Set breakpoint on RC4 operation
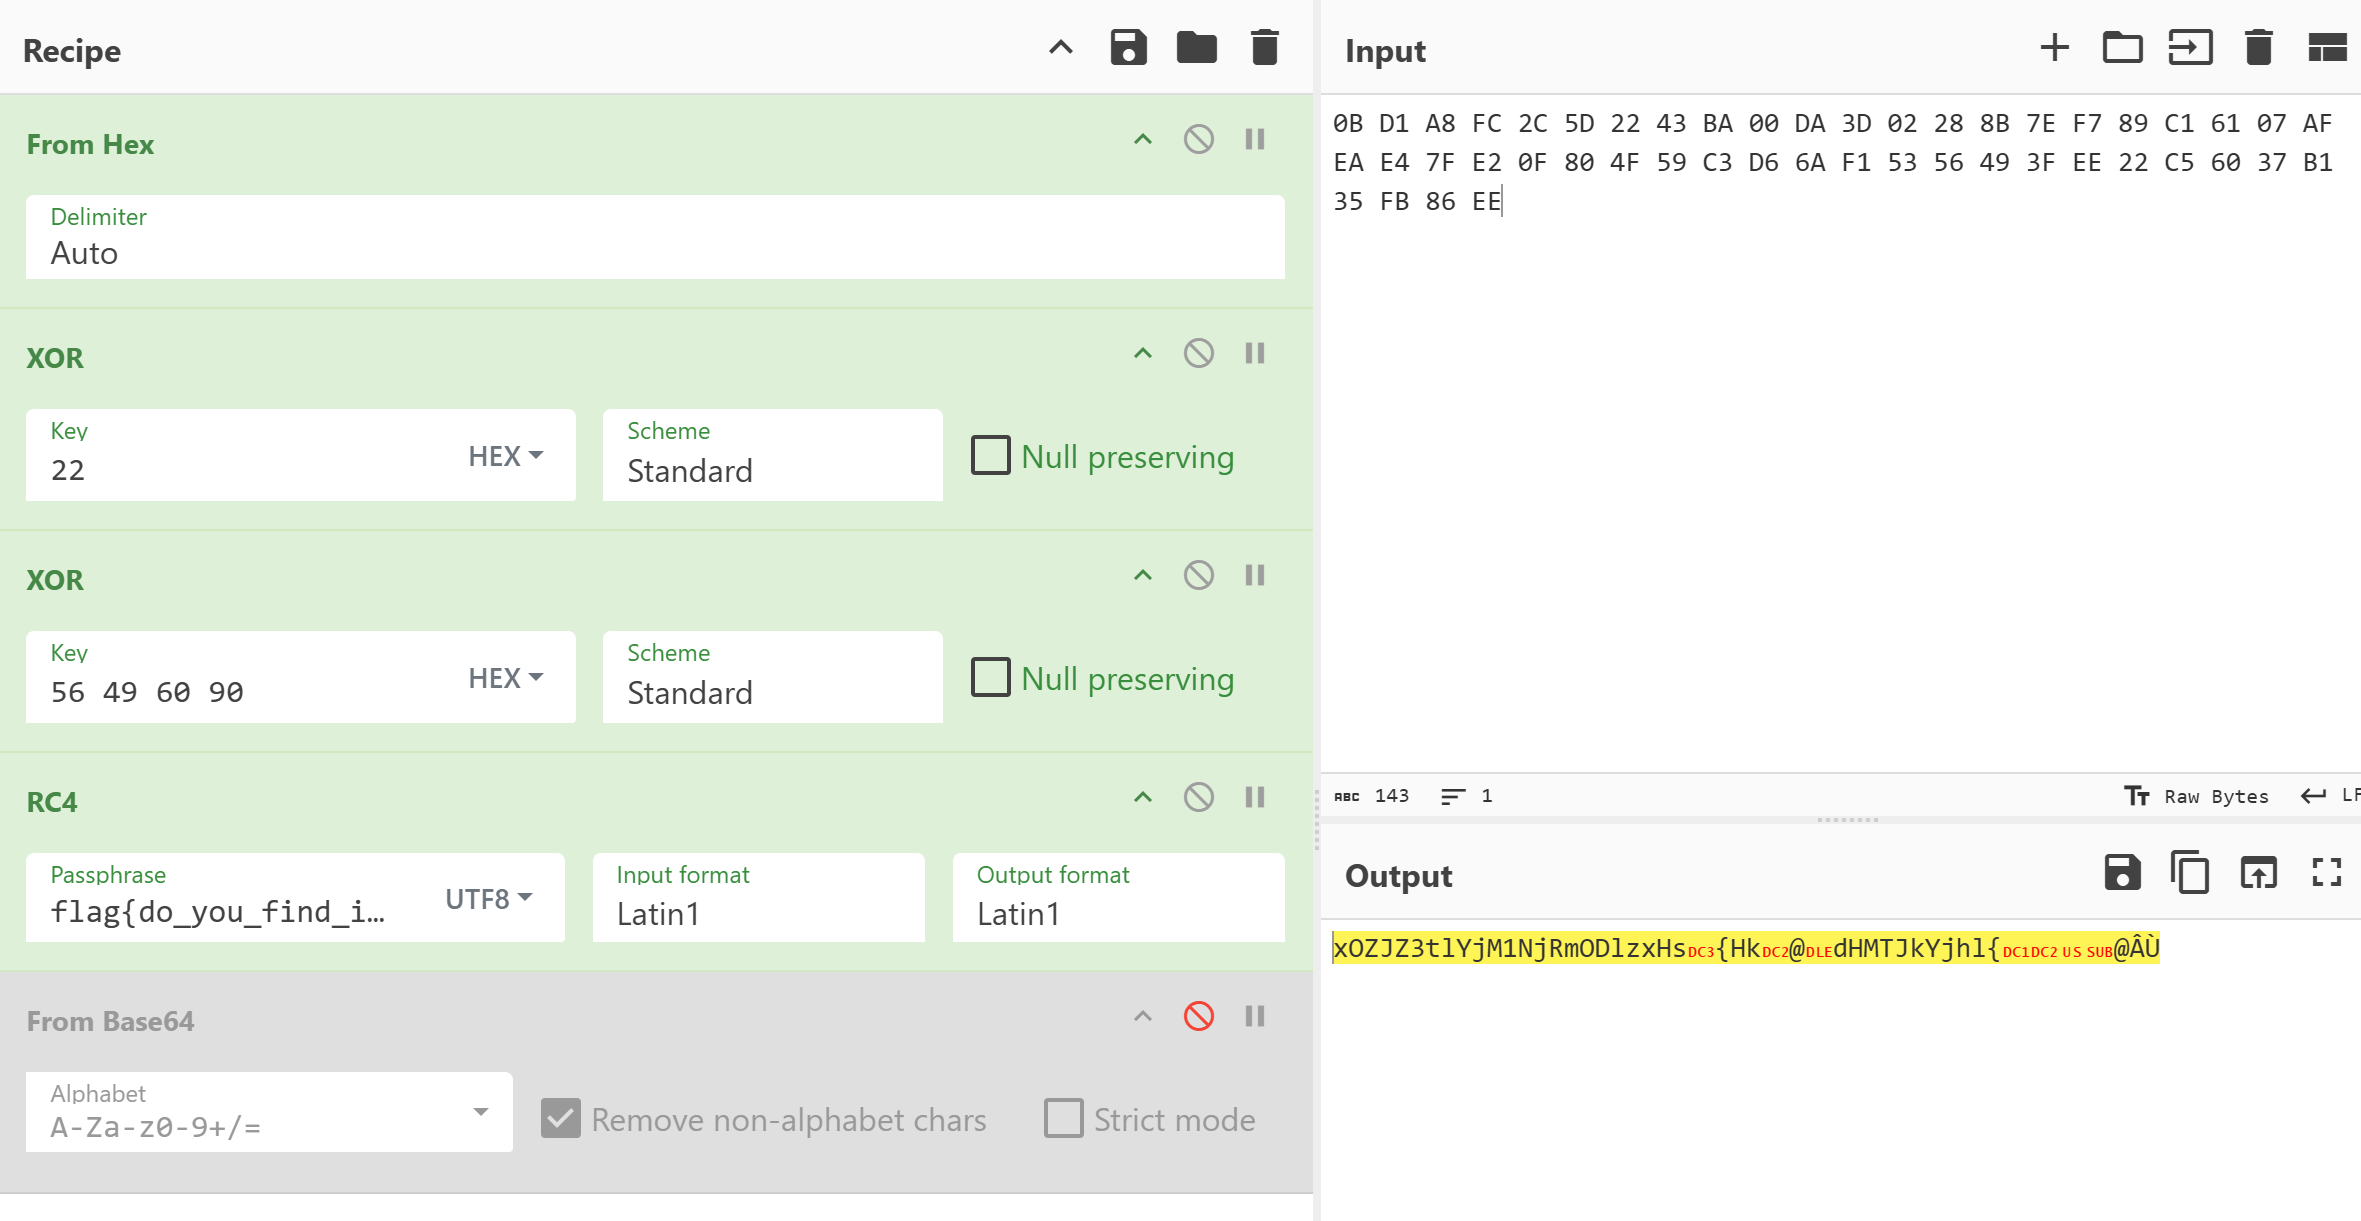This screenshot has height=1221, width=2361. pyautogui.click(x=1255, y=797)
